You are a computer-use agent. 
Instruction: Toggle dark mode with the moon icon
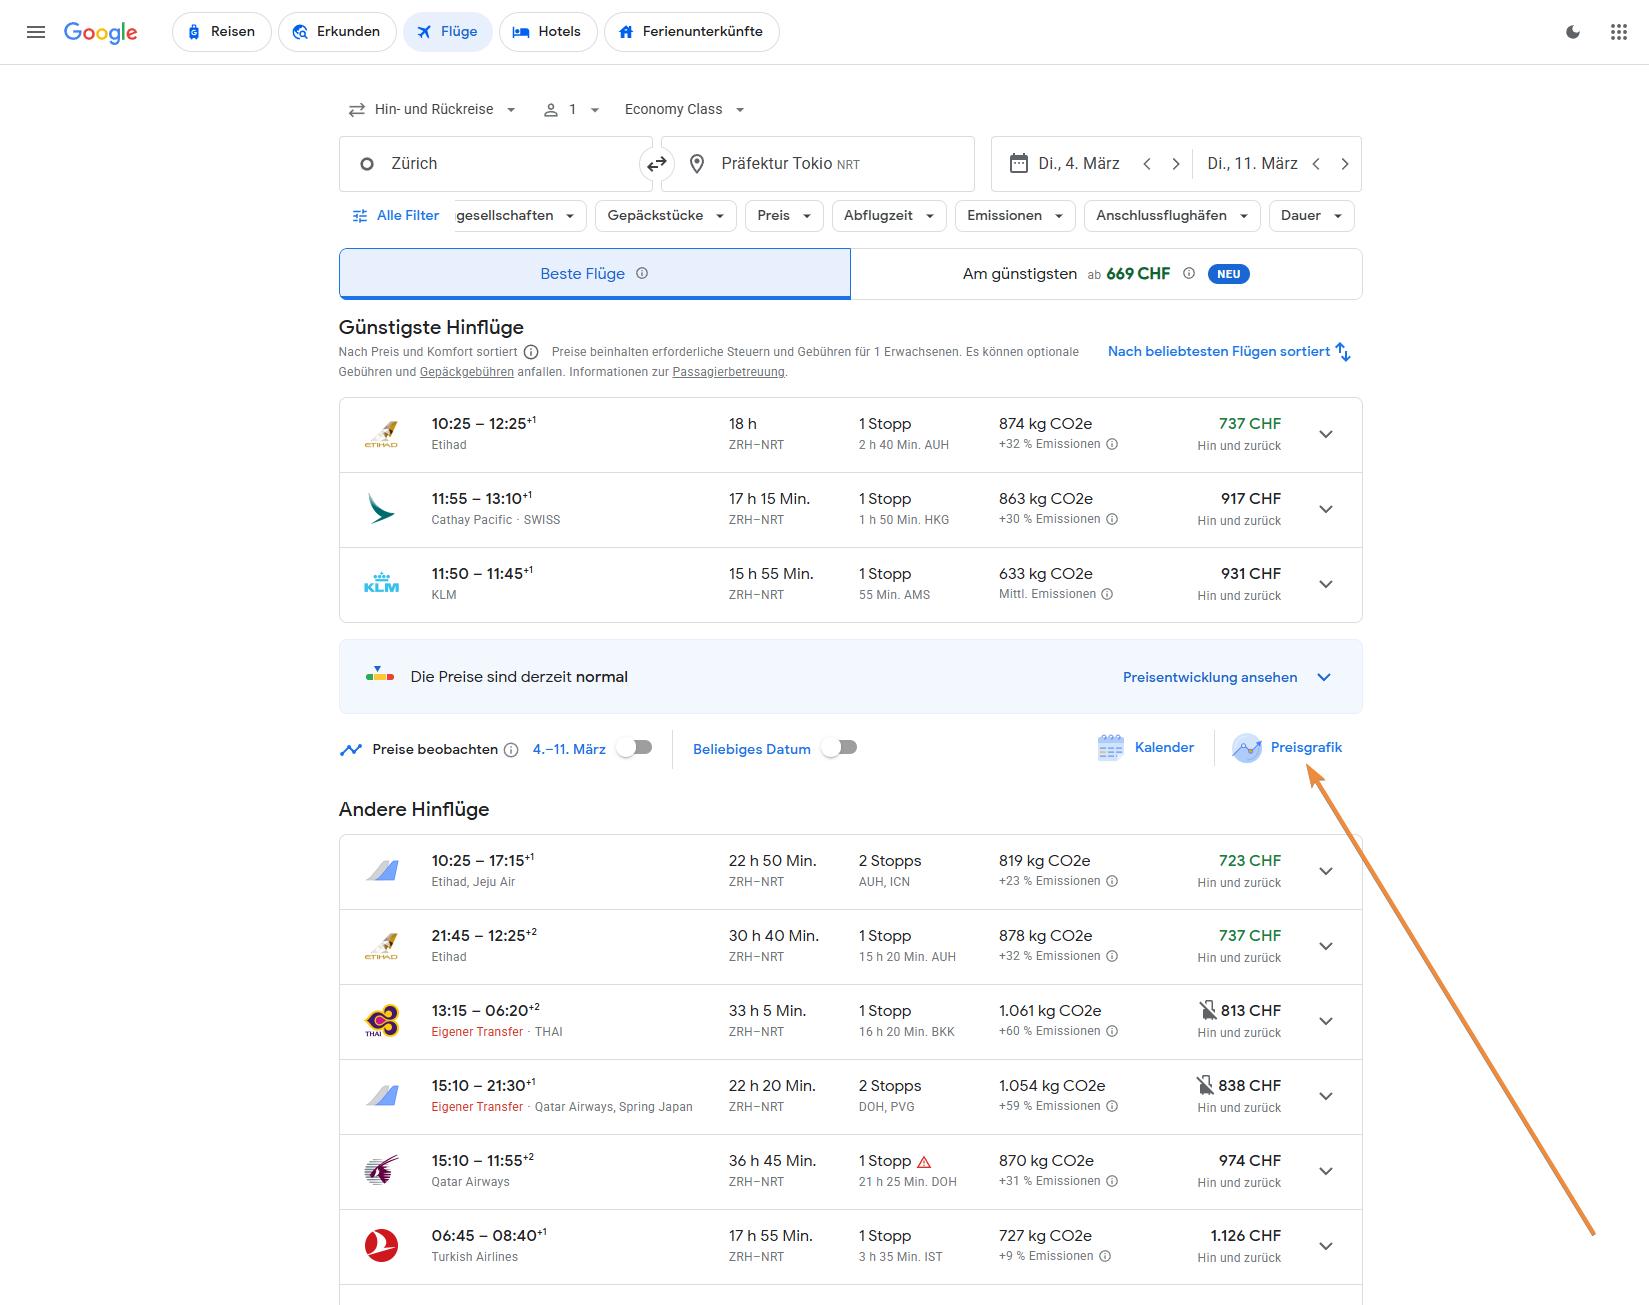[1572, 32]
